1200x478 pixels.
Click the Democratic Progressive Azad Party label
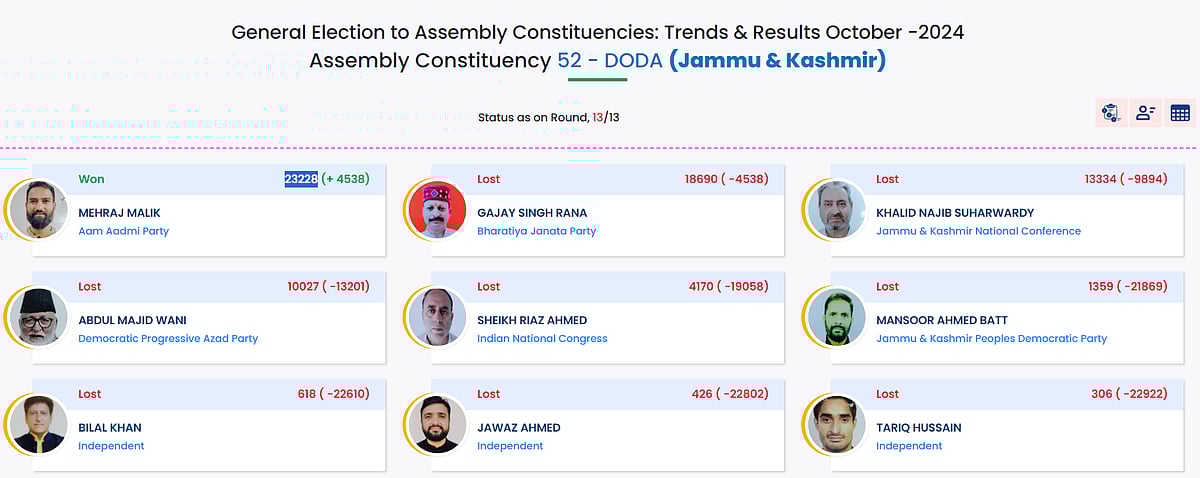click(x=168, y=339)
